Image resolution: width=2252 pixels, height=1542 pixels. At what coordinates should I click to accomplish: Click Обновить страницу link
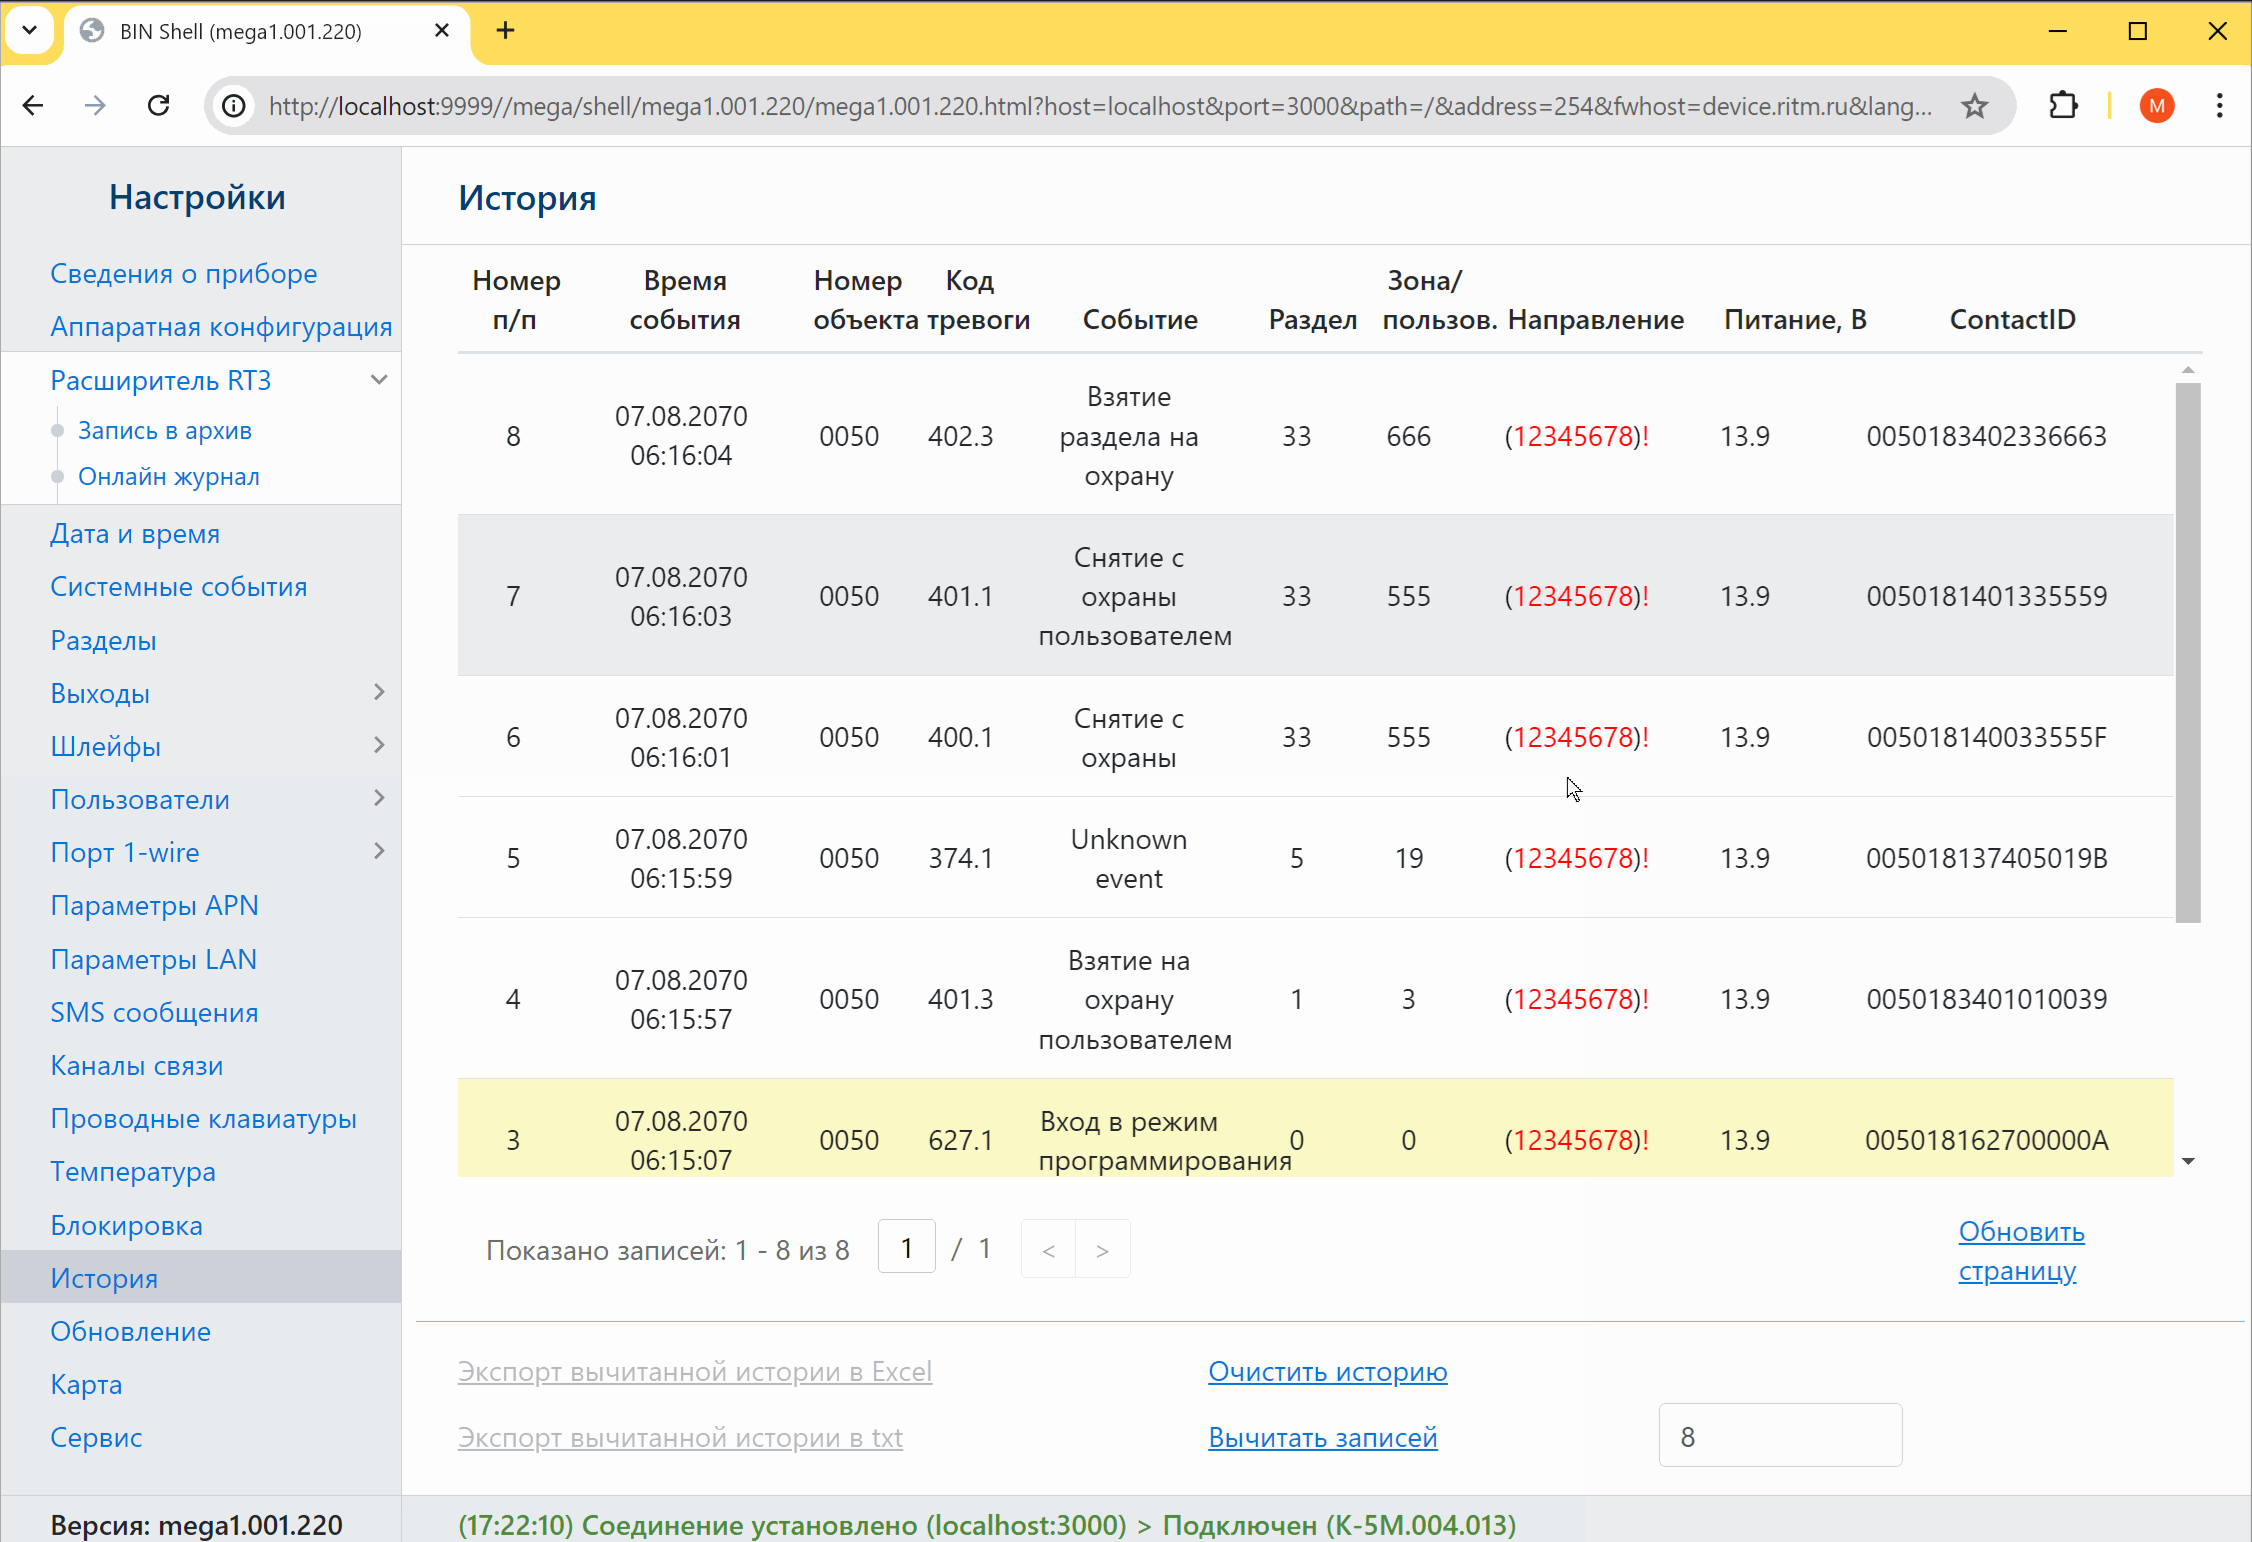click(2021, 1251)
